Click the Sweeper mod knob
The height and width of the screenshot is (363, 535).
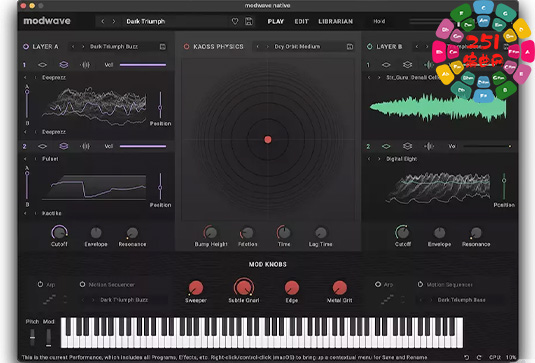pos(196,288)
